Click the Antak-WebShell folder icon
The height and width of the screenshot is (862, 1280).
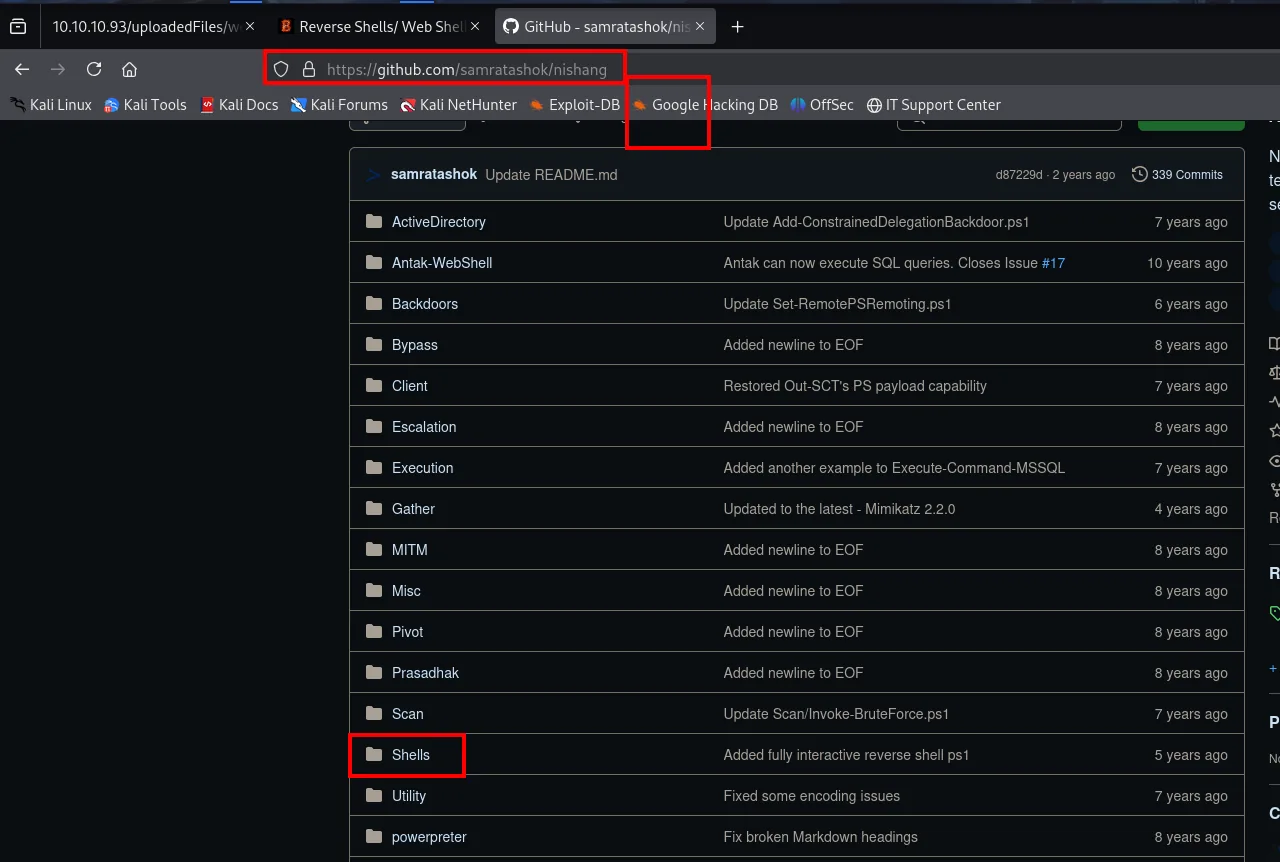[x=374, y=262]
